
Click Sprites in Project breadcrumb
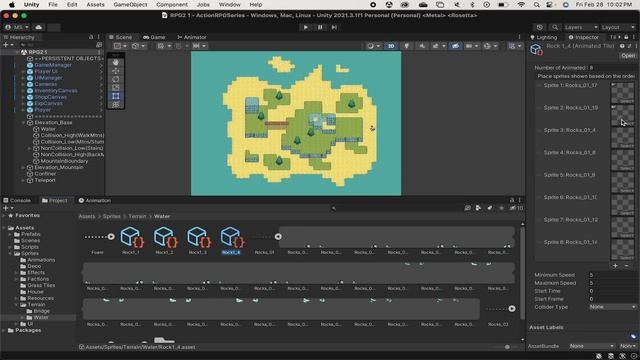[111, 216]
